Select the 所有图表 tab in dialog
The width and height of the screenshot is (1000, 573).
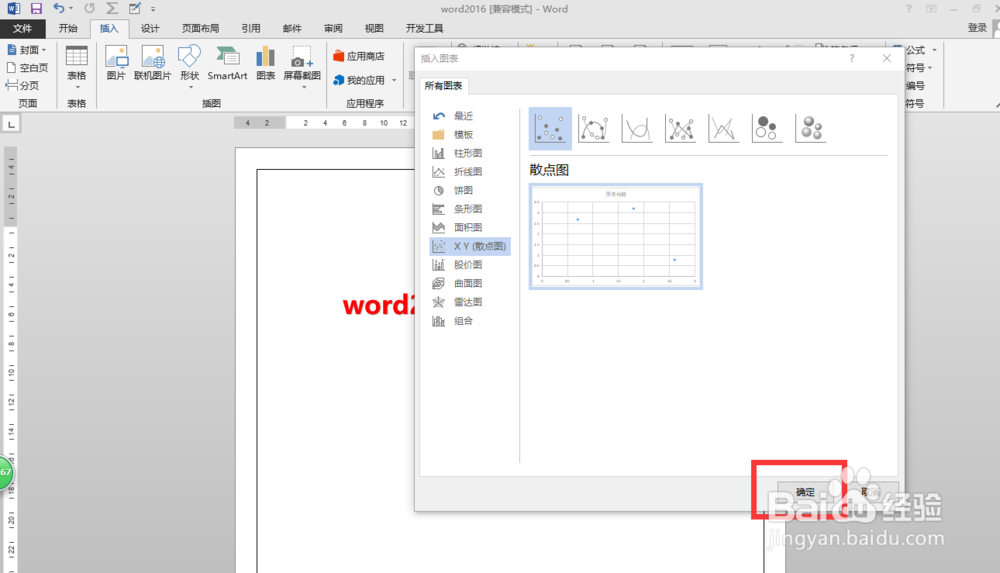pos(443,86)
